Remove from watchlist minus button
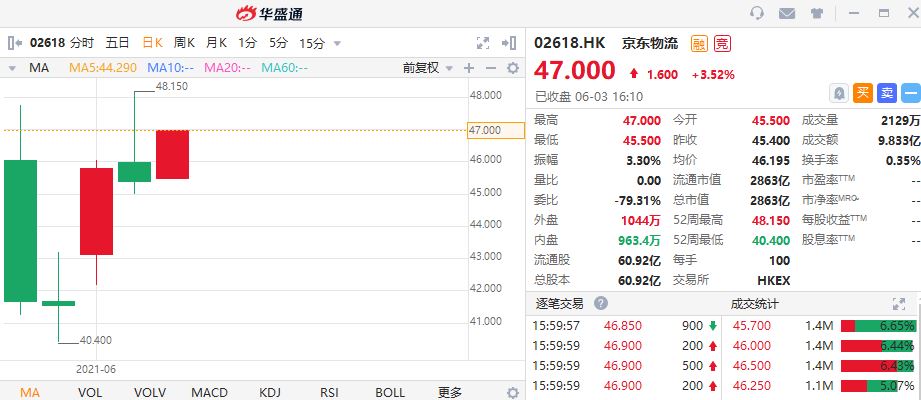This screenshot has height=400, width=921. coord(911,93)
